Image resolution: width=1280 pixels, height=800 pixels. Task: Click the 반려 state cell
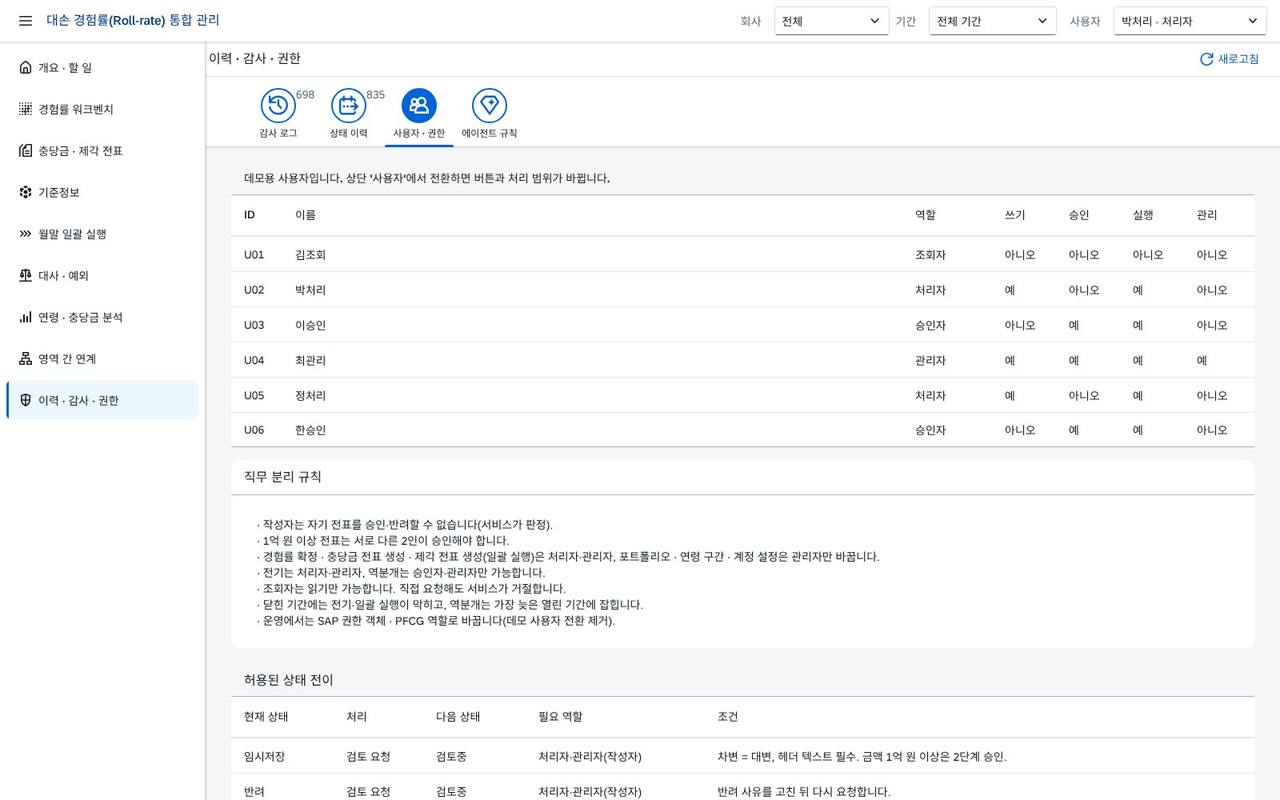pos(254,792)
